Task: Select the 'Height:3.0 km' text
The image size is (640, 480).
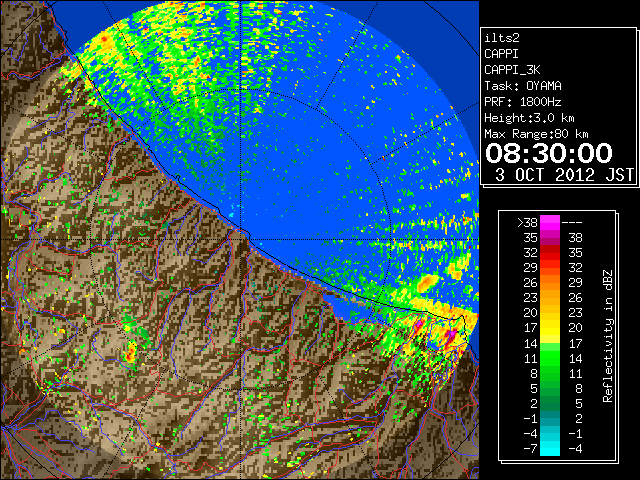Action: [x=529, y=118]
